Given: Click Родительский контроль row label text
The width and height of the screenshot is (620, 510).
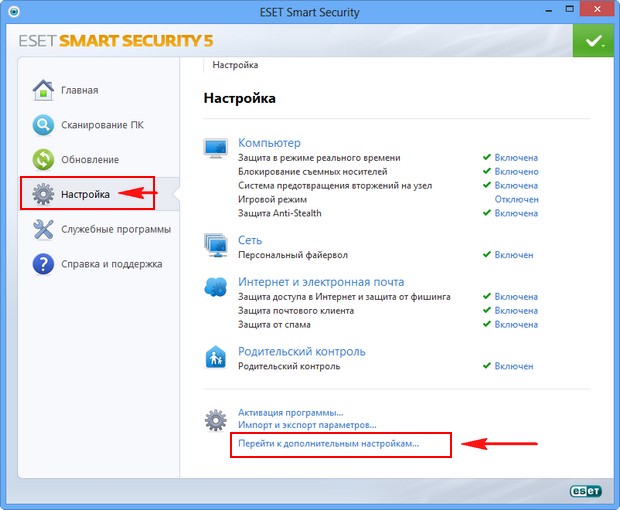Looking at the screenshot, I should tap(289, 366).
